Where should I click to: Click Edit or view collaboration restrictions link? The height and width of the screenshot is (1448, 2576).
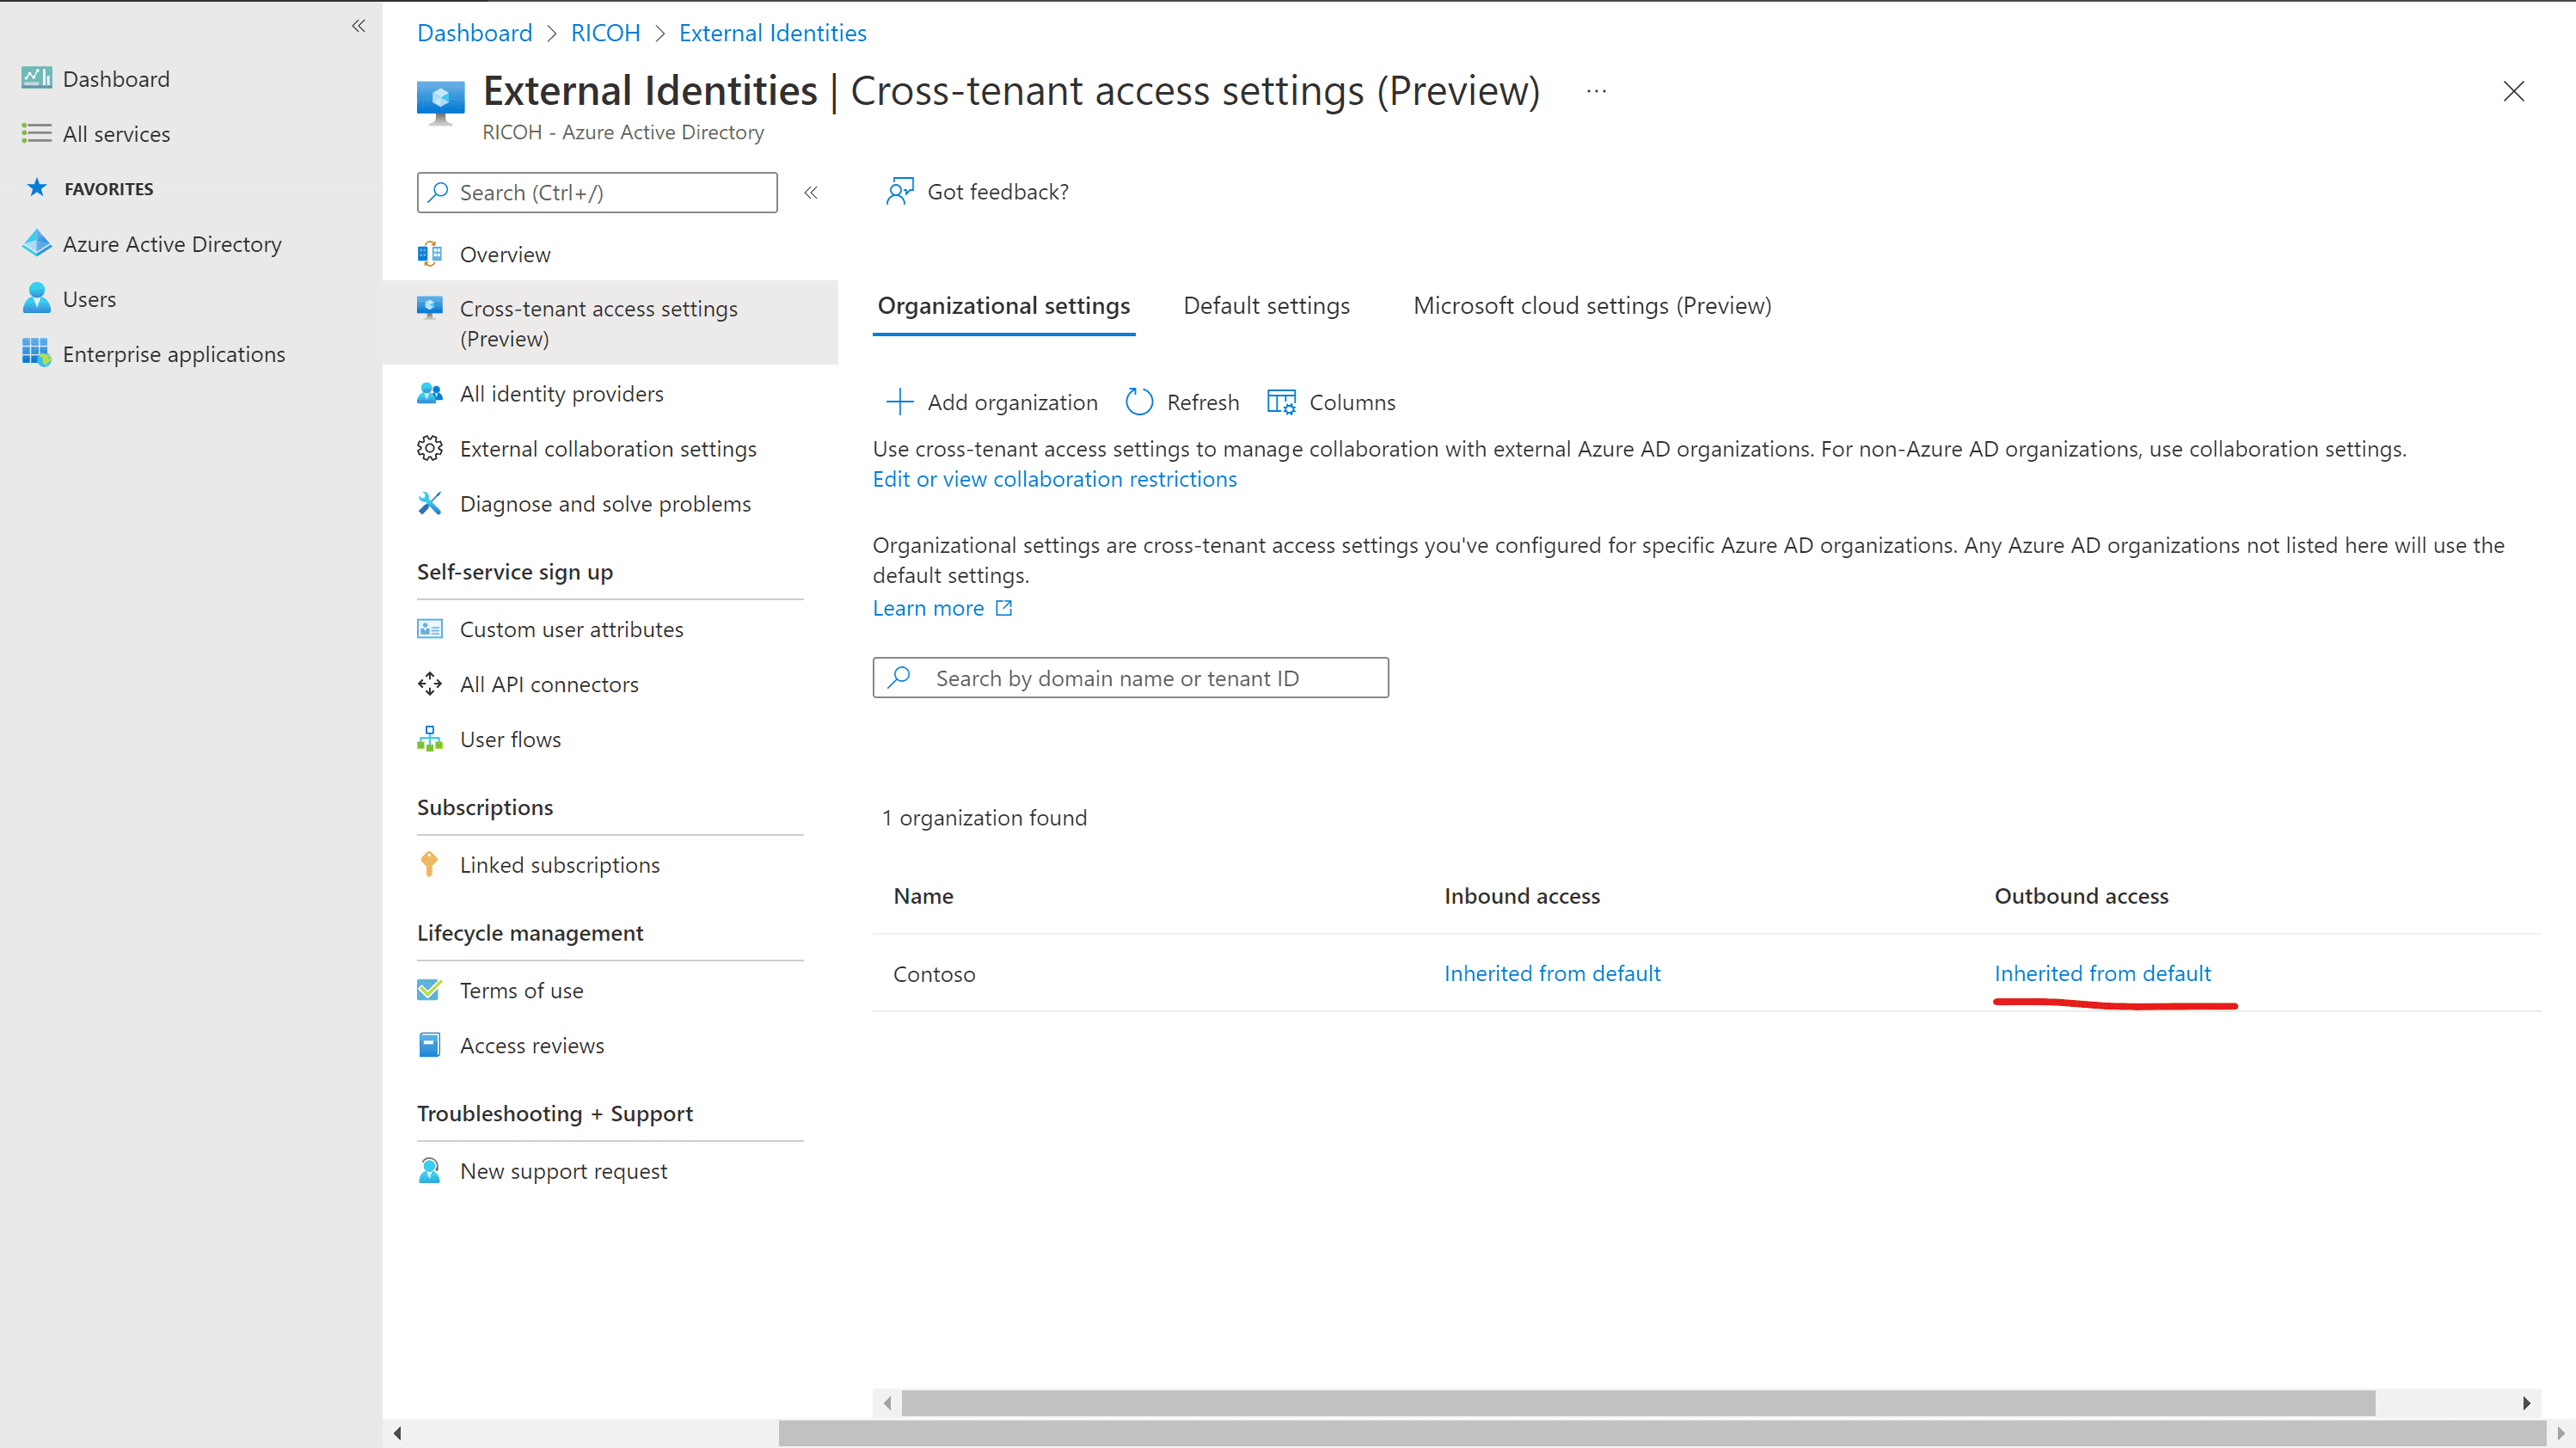pos(1054,479)
